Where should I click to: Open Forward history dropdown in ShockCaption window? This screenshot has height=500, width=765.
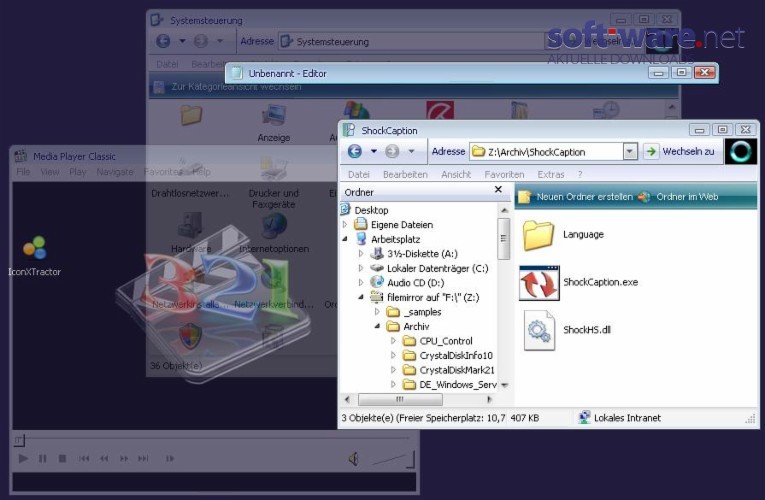(x=411, y=151)
